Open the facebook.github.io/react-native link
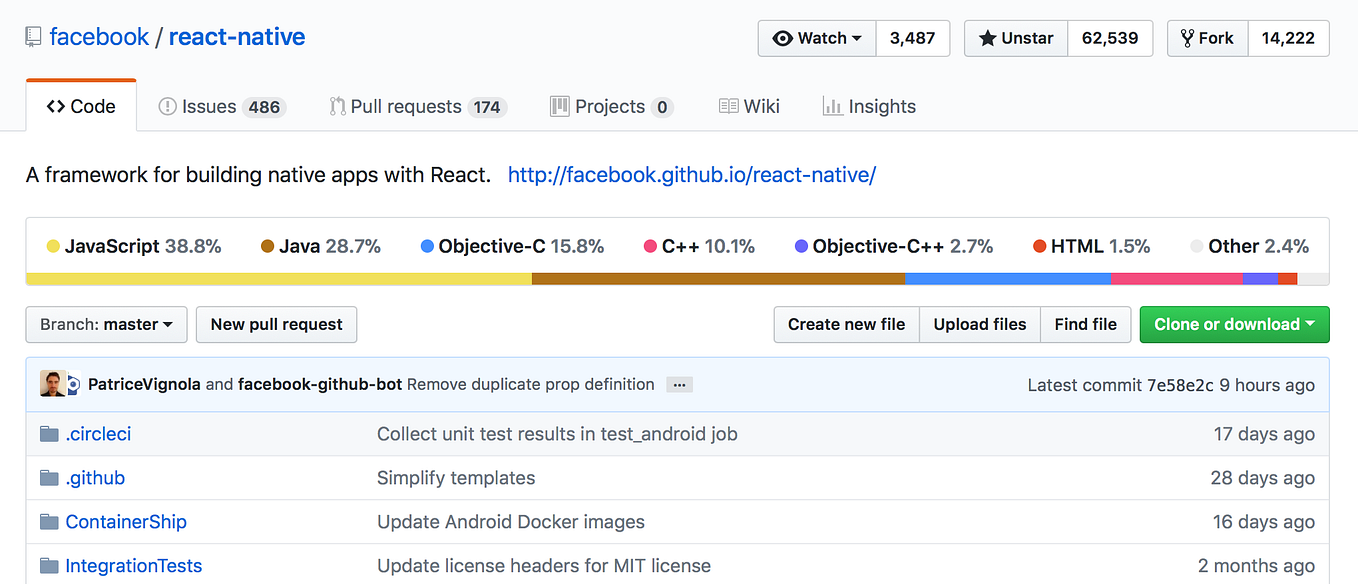Screen dimensions: 1358x584 pos(691,175)
